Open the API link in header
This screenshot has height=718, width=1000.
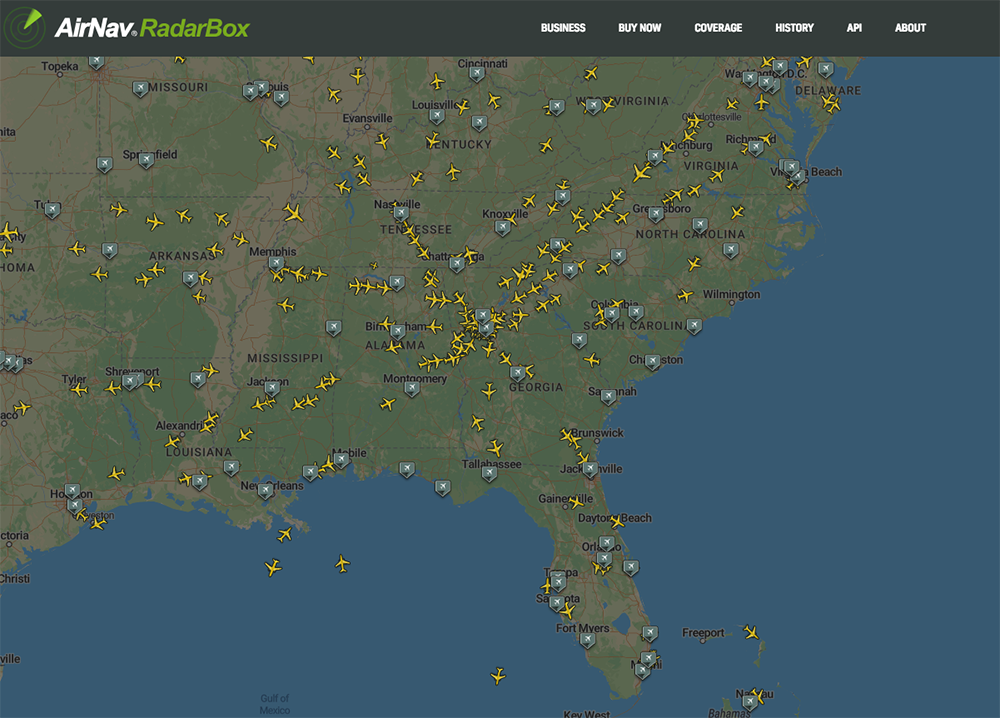[x=854, y=28]
